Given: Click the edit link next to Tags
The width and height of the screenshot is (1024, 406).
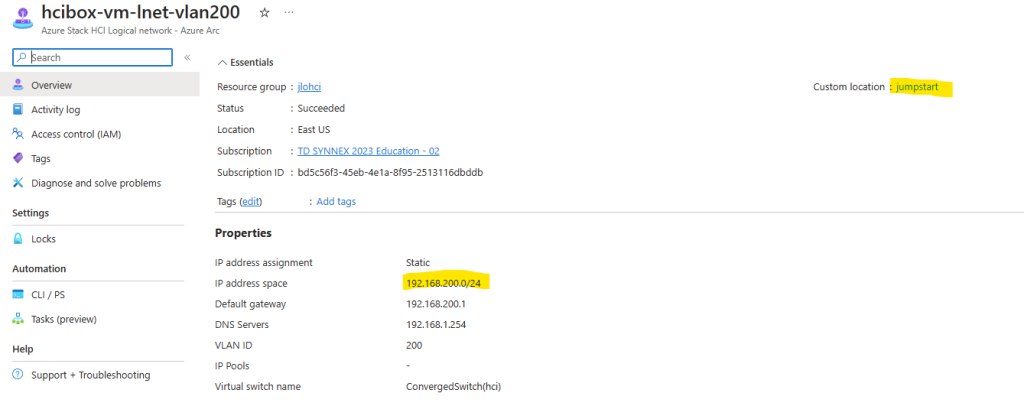Looking at the screenshot, I should (x=250, y=202).
